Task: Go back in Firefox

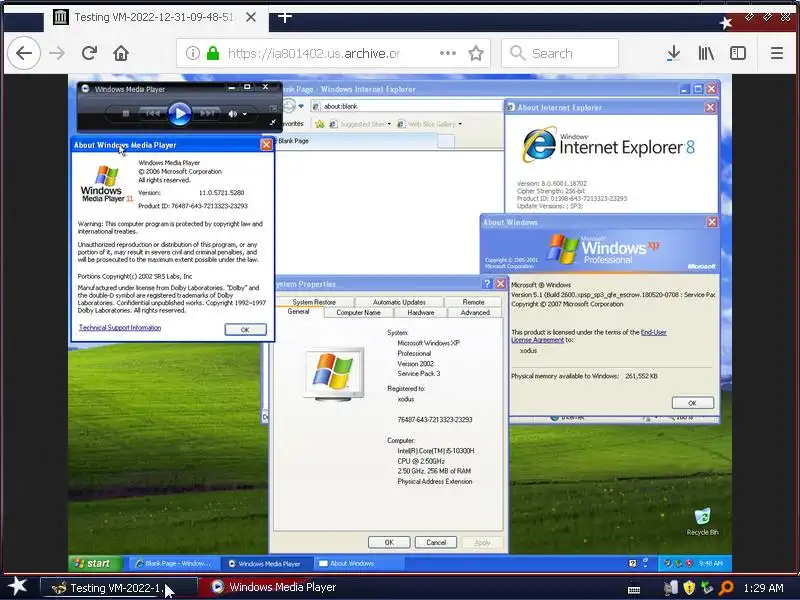Action: pos(23,53)
